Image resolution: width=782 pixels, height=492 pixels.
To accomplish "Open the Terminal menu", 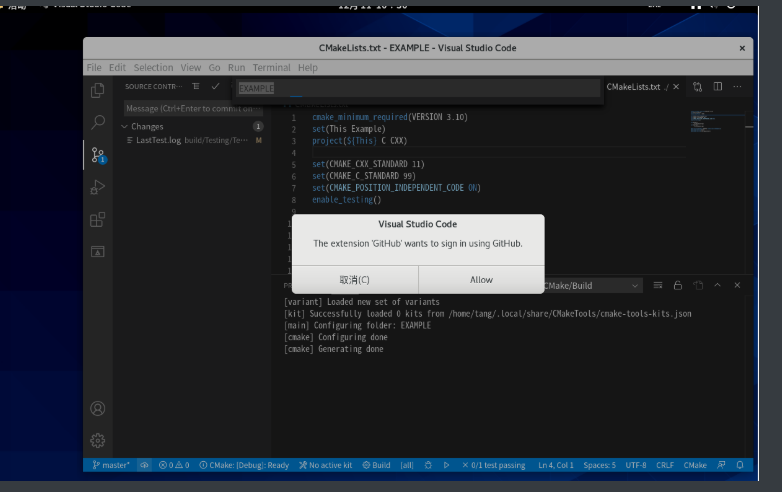I will coord(271,67).
